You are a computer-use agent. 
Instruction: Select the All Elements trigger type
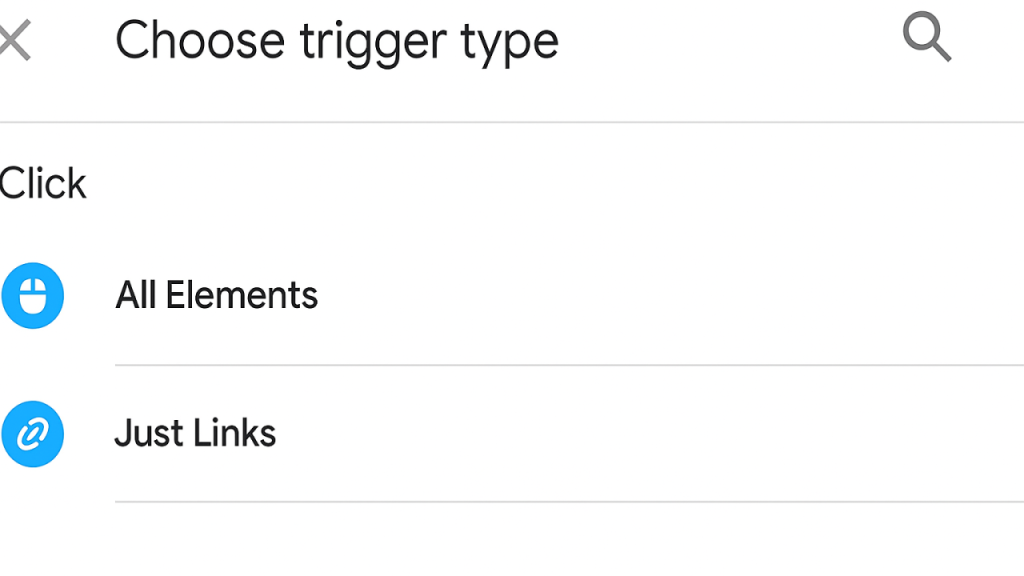click(216, 295)
